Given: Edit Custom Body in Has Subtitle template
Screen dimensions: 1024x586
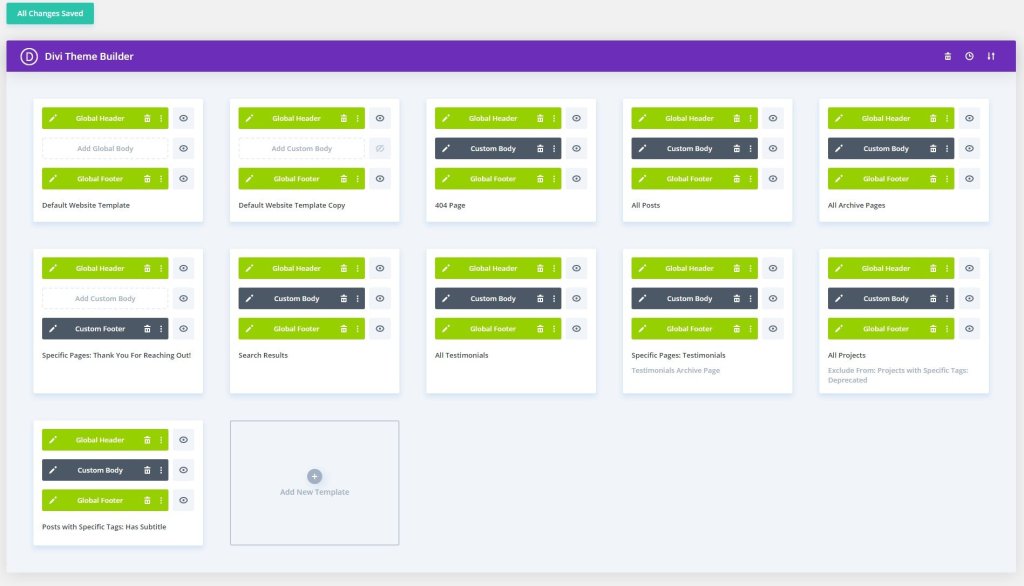Looking at the screenshot, I should coord(53,470).
